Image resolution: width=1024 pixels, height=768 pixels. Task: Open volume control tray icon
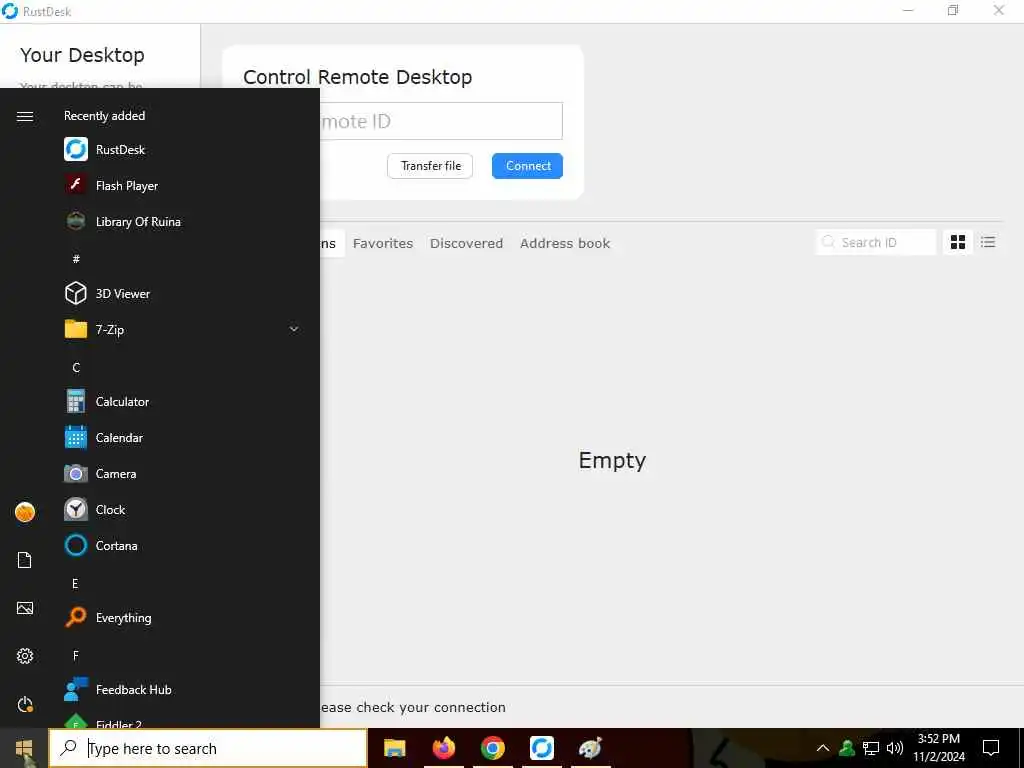(895, 748)
